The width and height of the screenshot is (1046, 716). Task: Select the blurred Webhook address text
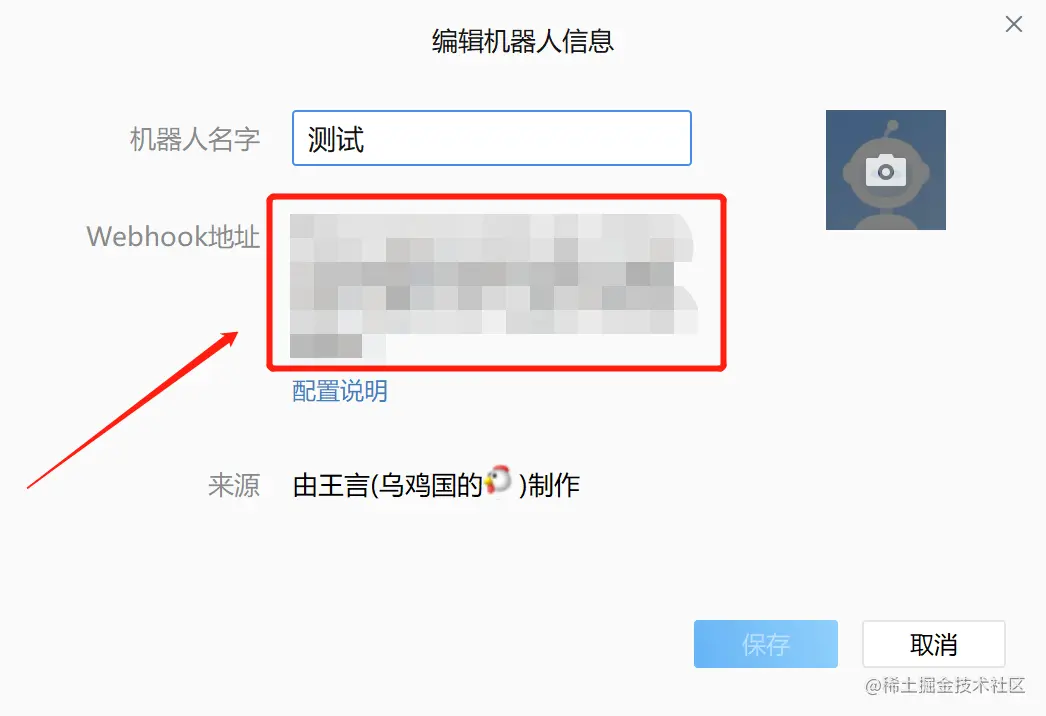coord(494,286)
